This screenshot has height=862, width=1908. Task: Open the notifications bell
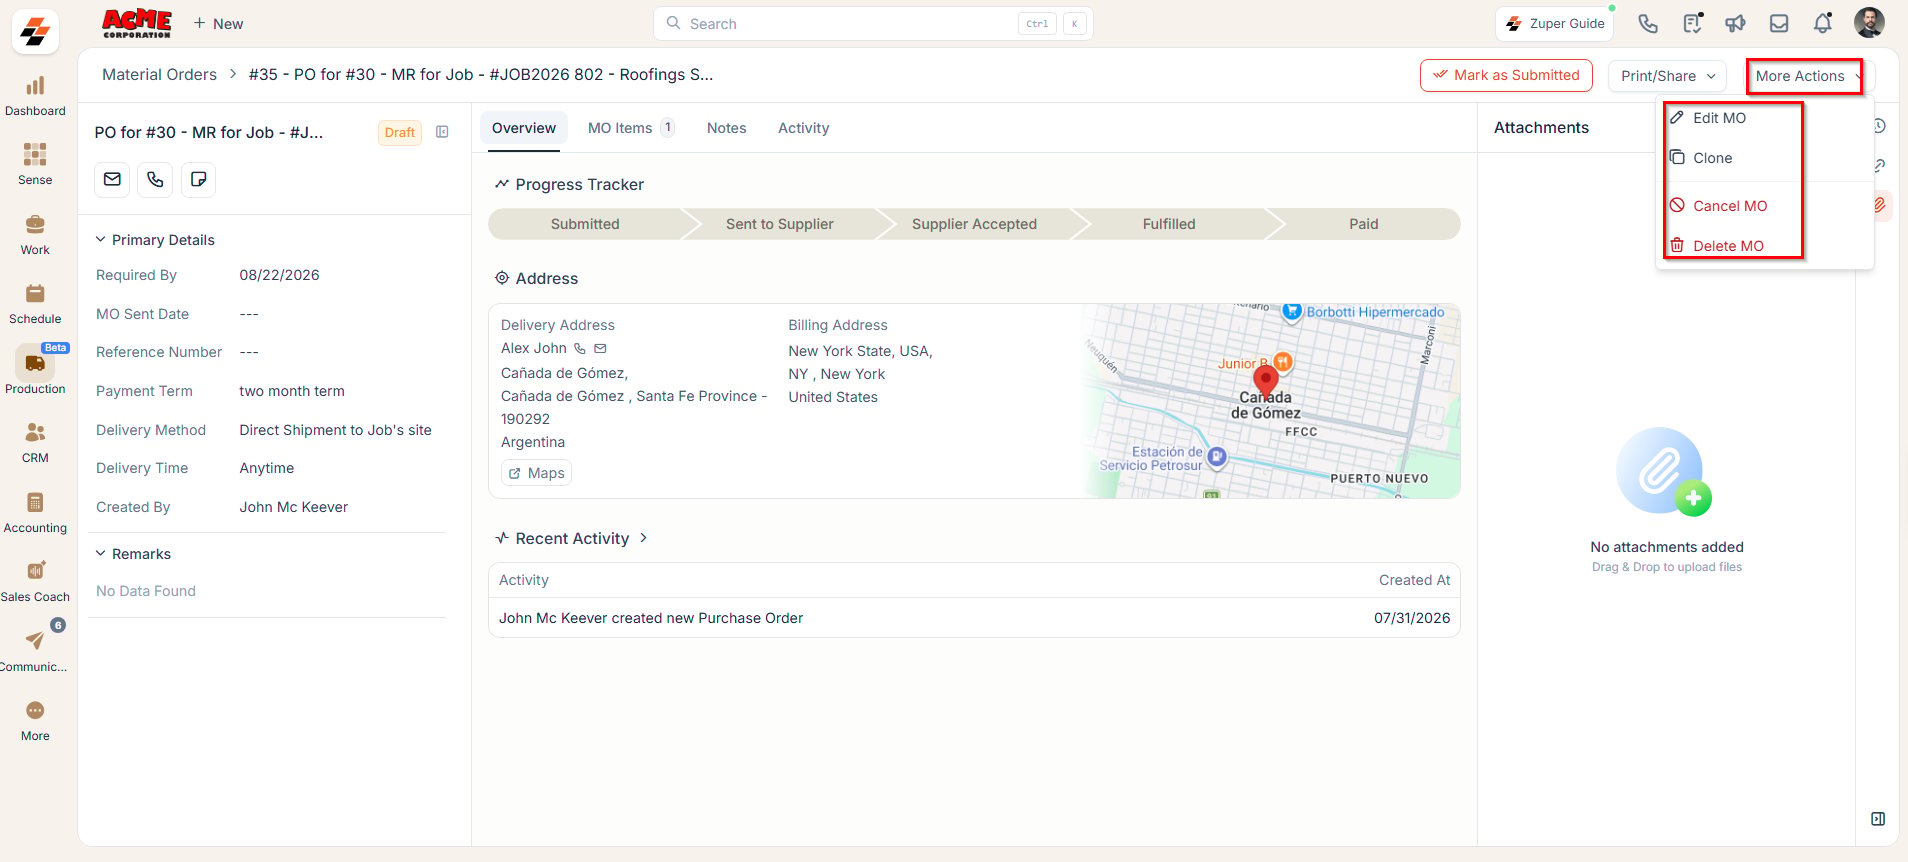coord(1823,24)
